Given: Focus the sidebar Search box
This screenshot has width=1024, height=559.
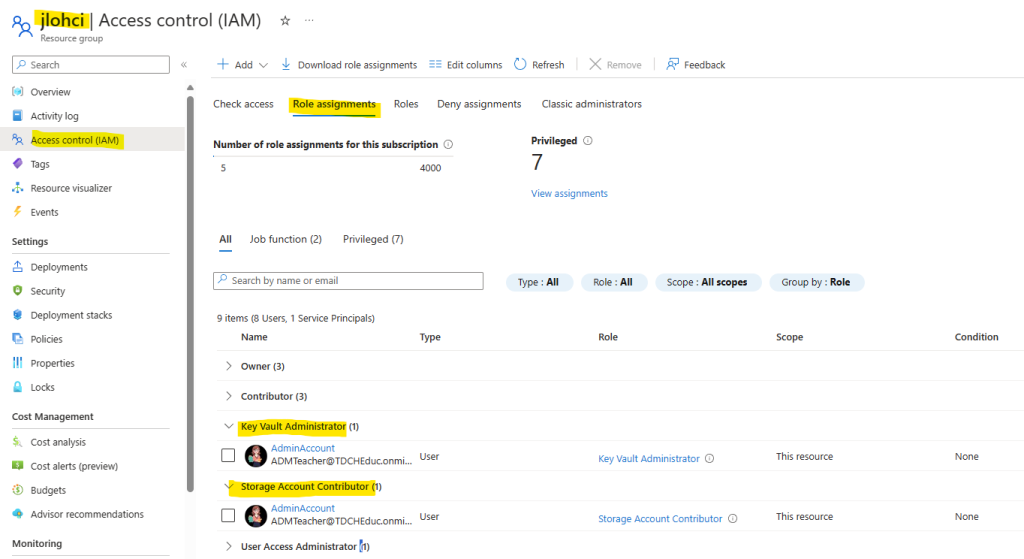Looking at the screenshot, I should [91, 65].
